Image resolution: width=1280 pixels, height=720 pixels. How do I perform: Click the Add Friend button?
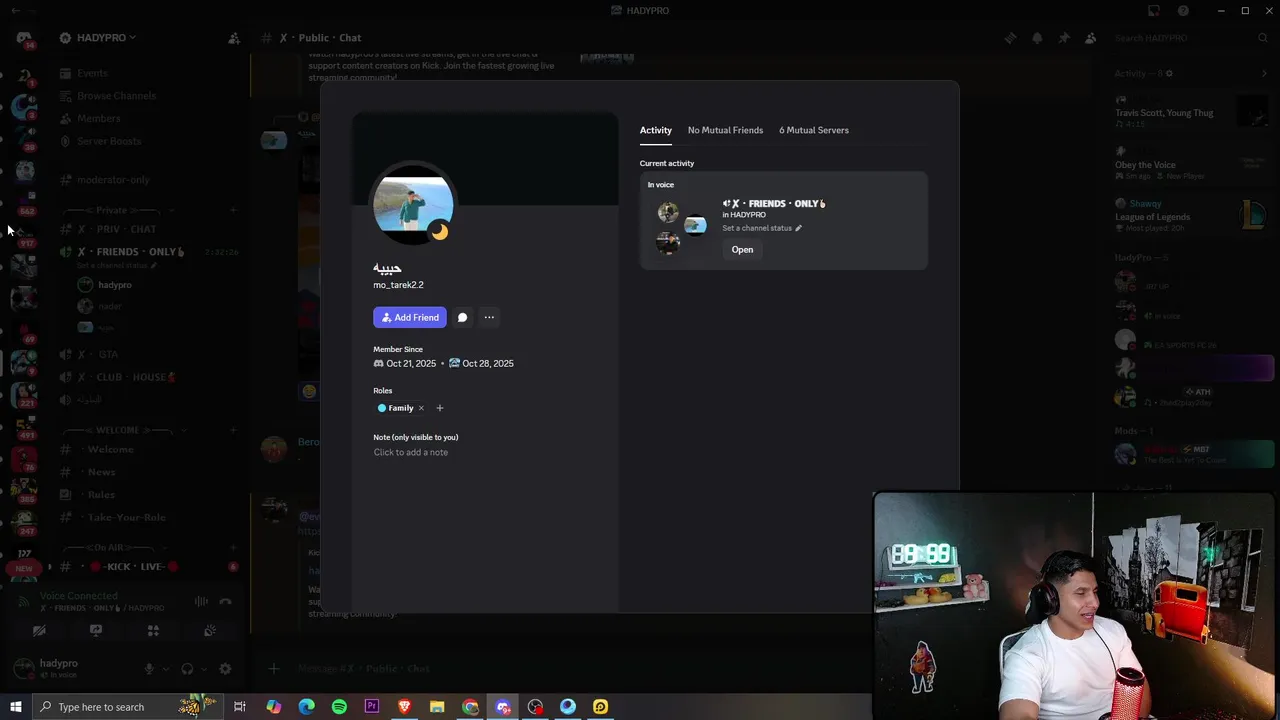410,317
